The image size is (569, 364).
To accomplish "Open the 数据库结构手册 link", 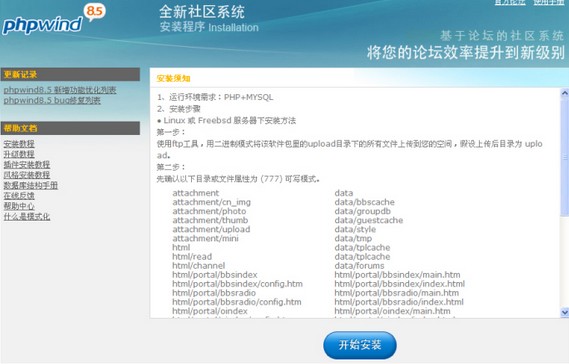I will point(30,185).
